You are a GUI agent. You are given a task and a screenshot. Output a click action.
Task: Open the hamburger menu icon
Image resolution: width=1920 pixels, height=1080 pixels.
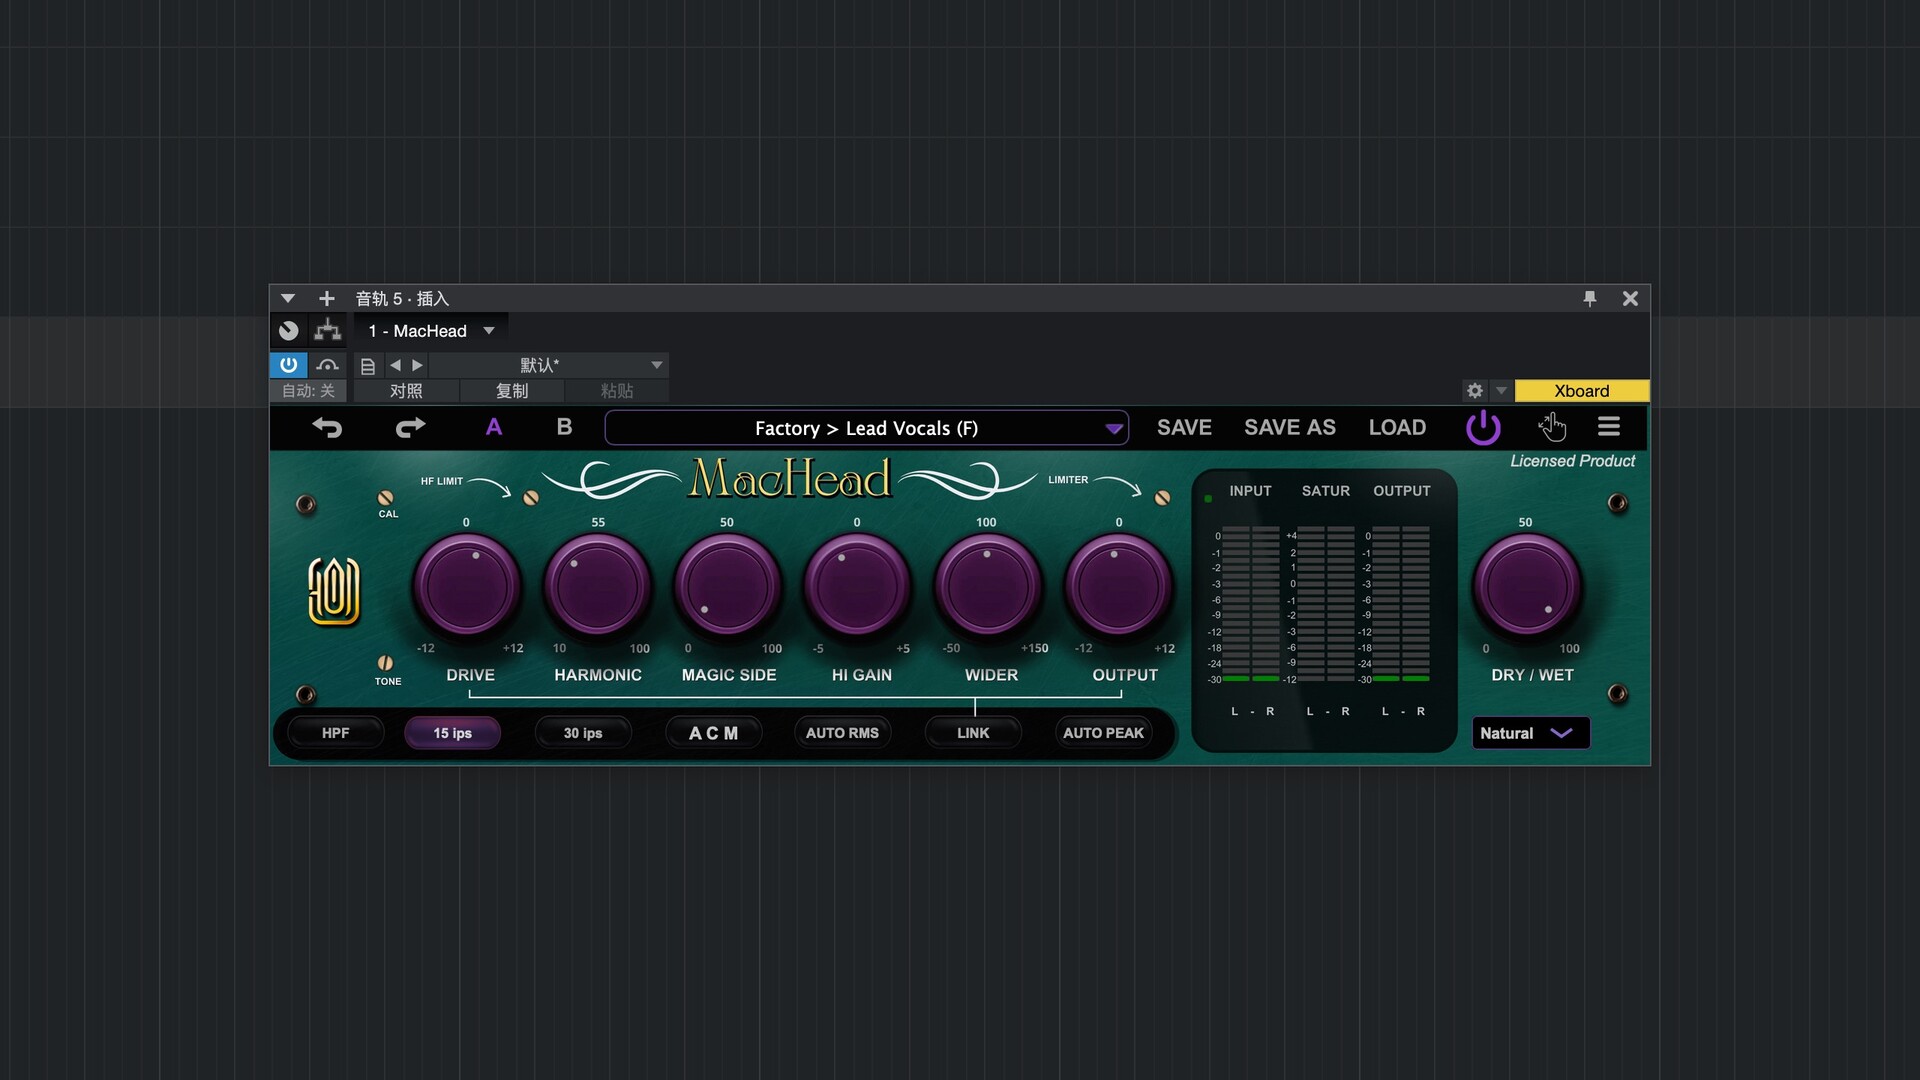pyautogui.click(x=1608, y=427)
